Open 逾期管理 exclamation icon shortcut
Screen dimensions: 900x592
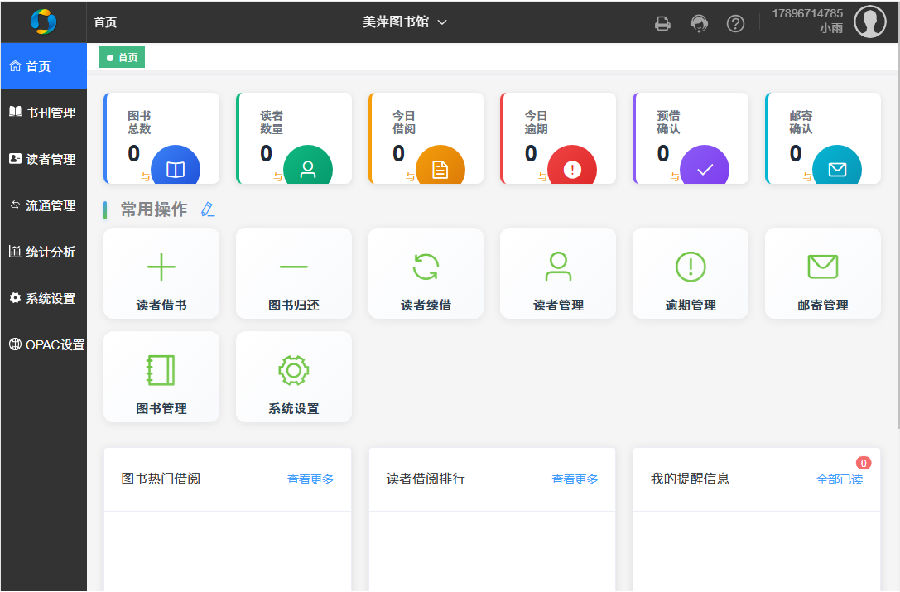[x=690, y=267]
